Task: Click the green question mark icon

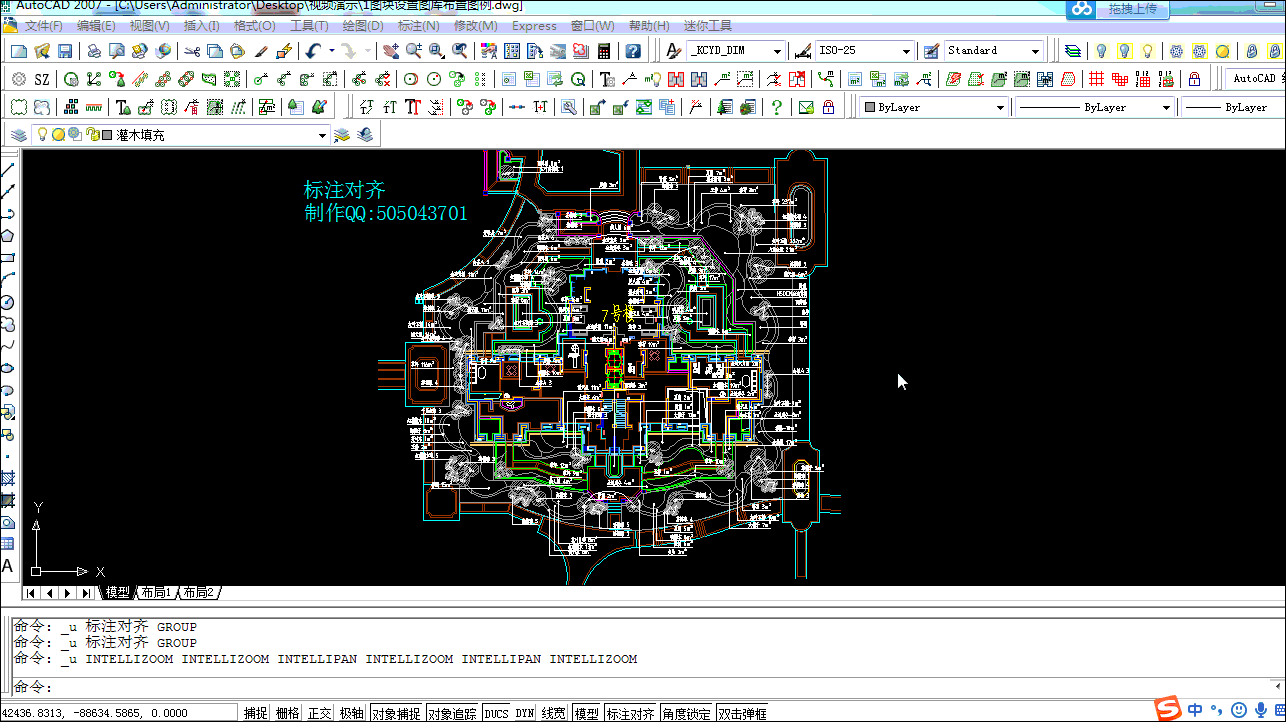Action: coord(777,107)
